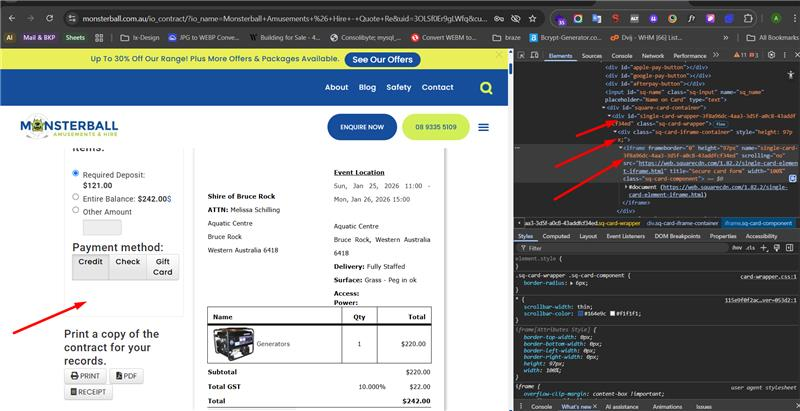Reload the page using the refresh icon
Screen dimensions: 800x411
click(x=48, y=18)
